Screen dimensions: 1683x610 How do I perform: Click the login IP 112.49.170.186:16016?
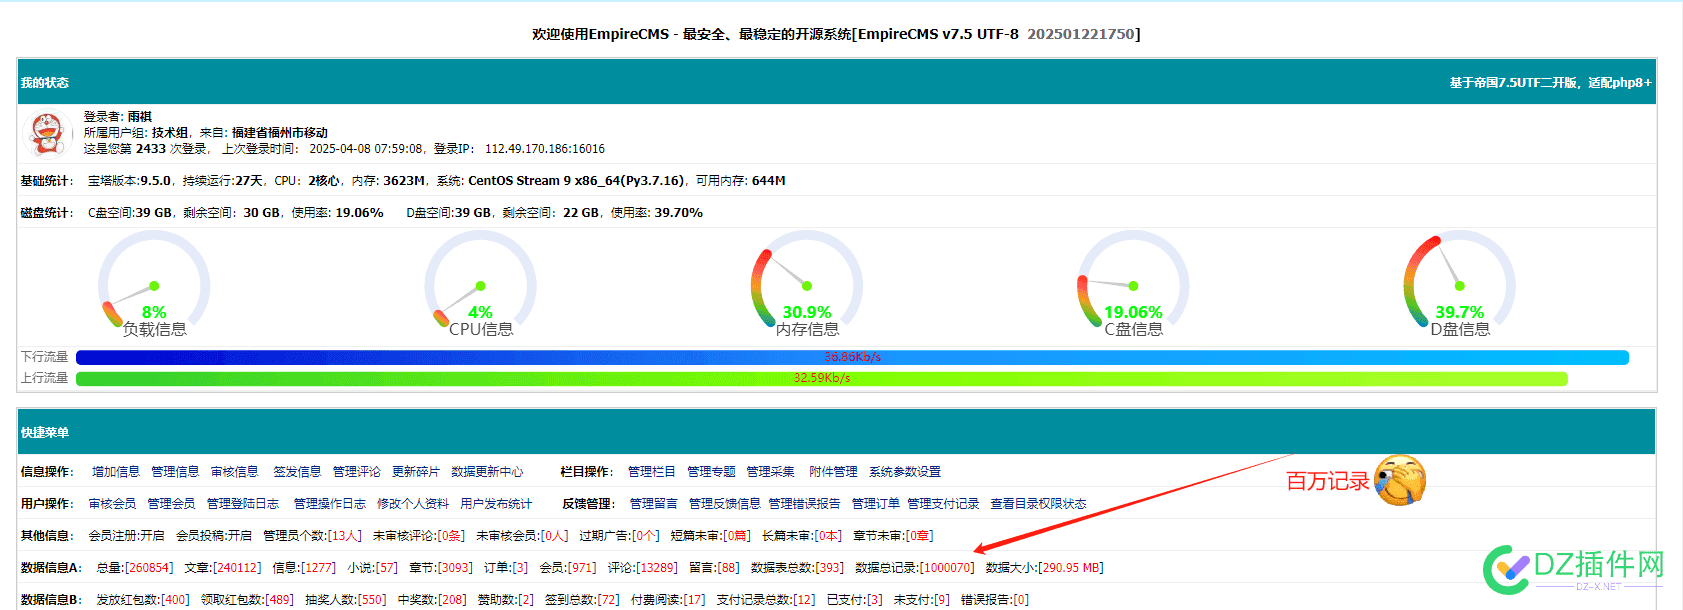click(545, 149)
